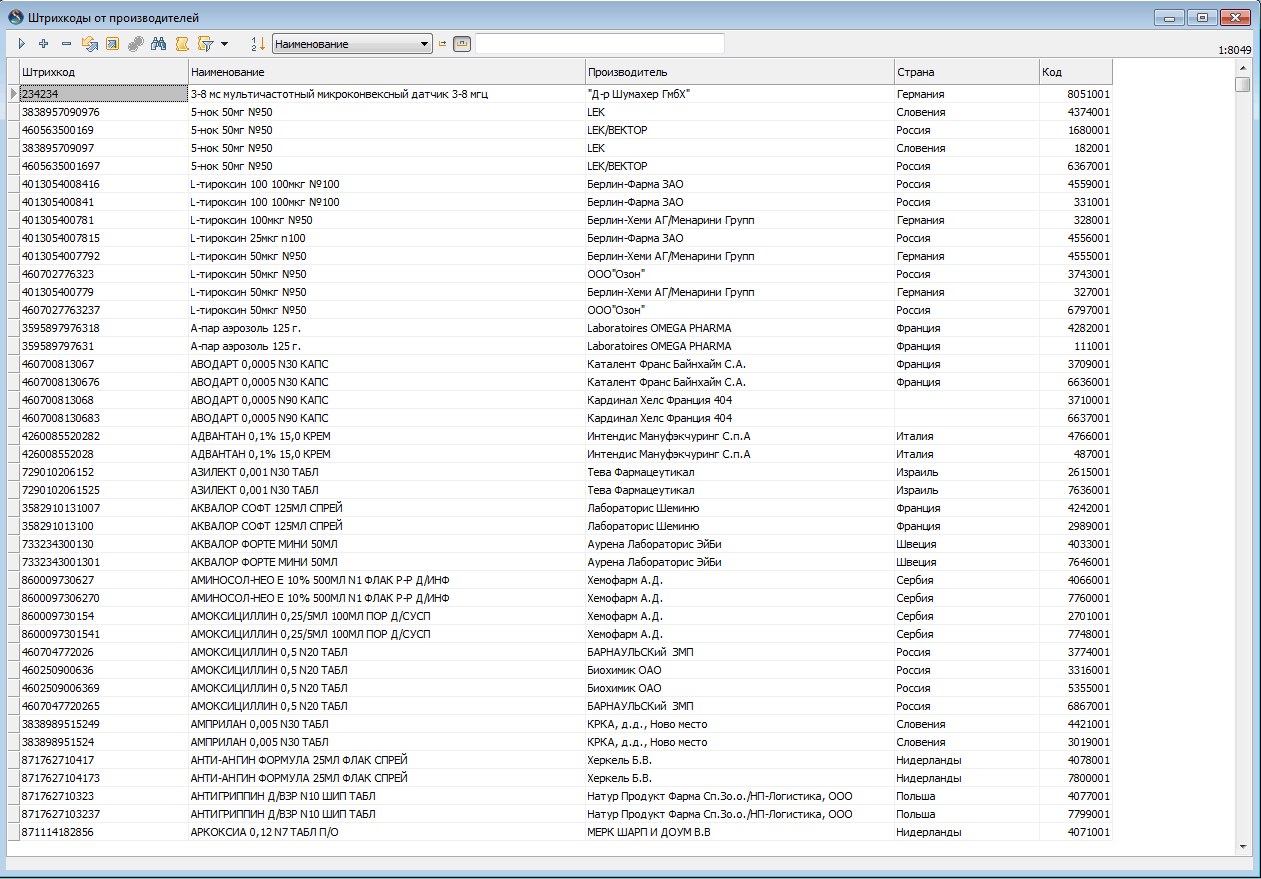The image size is (1261, 879).
Task: Click the orange scroll/notes icon
Action: (x=182, y=44)
